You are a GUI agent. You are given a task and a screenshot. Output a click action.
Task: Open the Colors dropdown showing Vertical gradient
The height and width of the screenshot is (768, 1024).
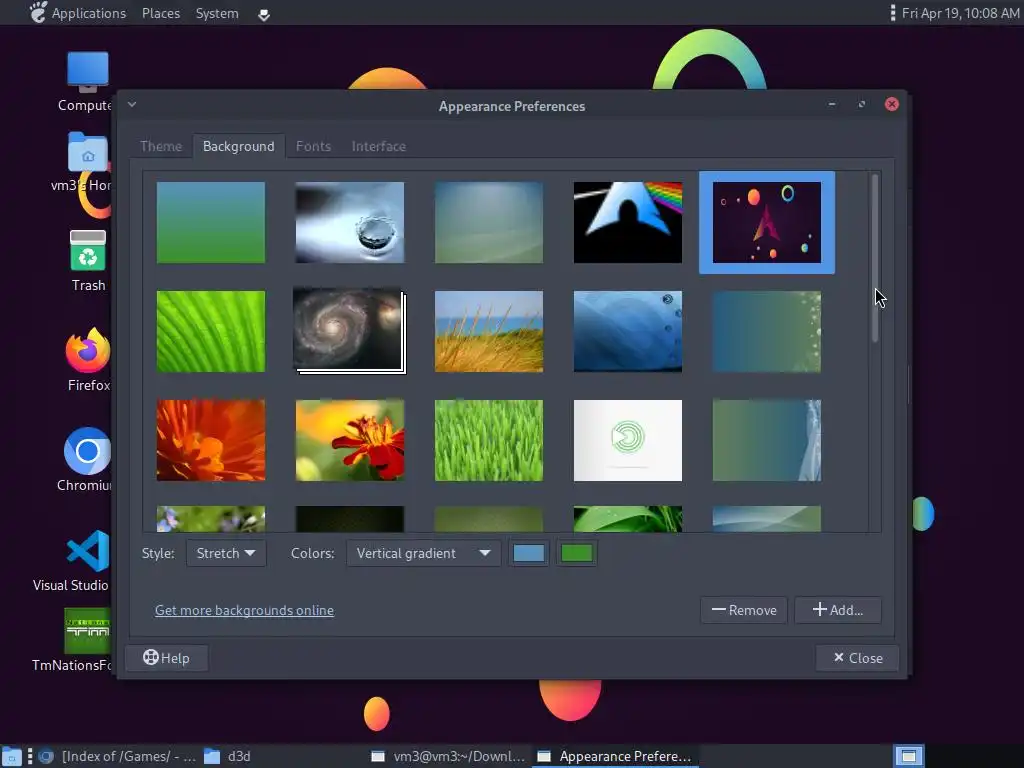click(x=423, y=553)
